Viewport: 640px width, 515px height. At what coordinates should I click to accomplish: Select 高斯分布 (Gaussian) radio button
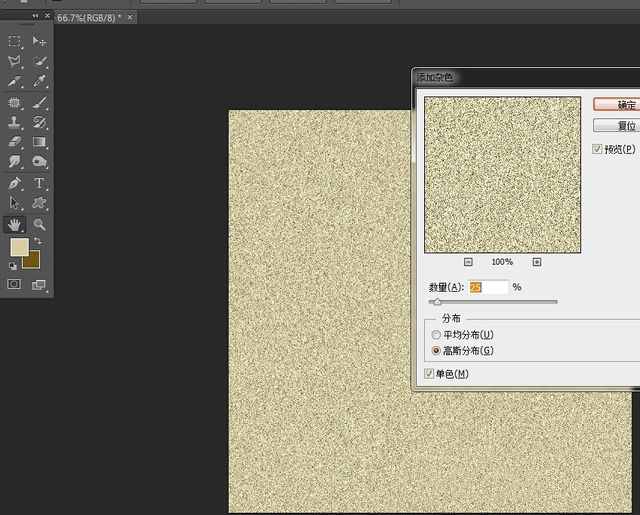[435, 351]
